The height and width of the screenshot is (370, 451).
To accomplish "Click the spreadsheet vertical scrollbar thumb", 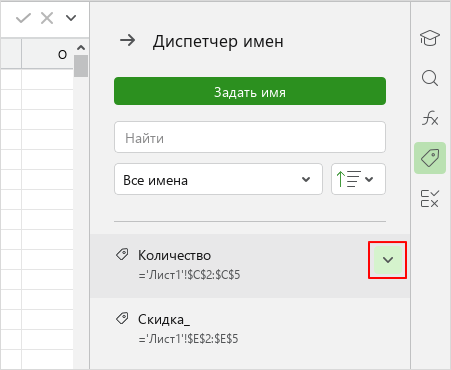I will click(x=81, y=66).
